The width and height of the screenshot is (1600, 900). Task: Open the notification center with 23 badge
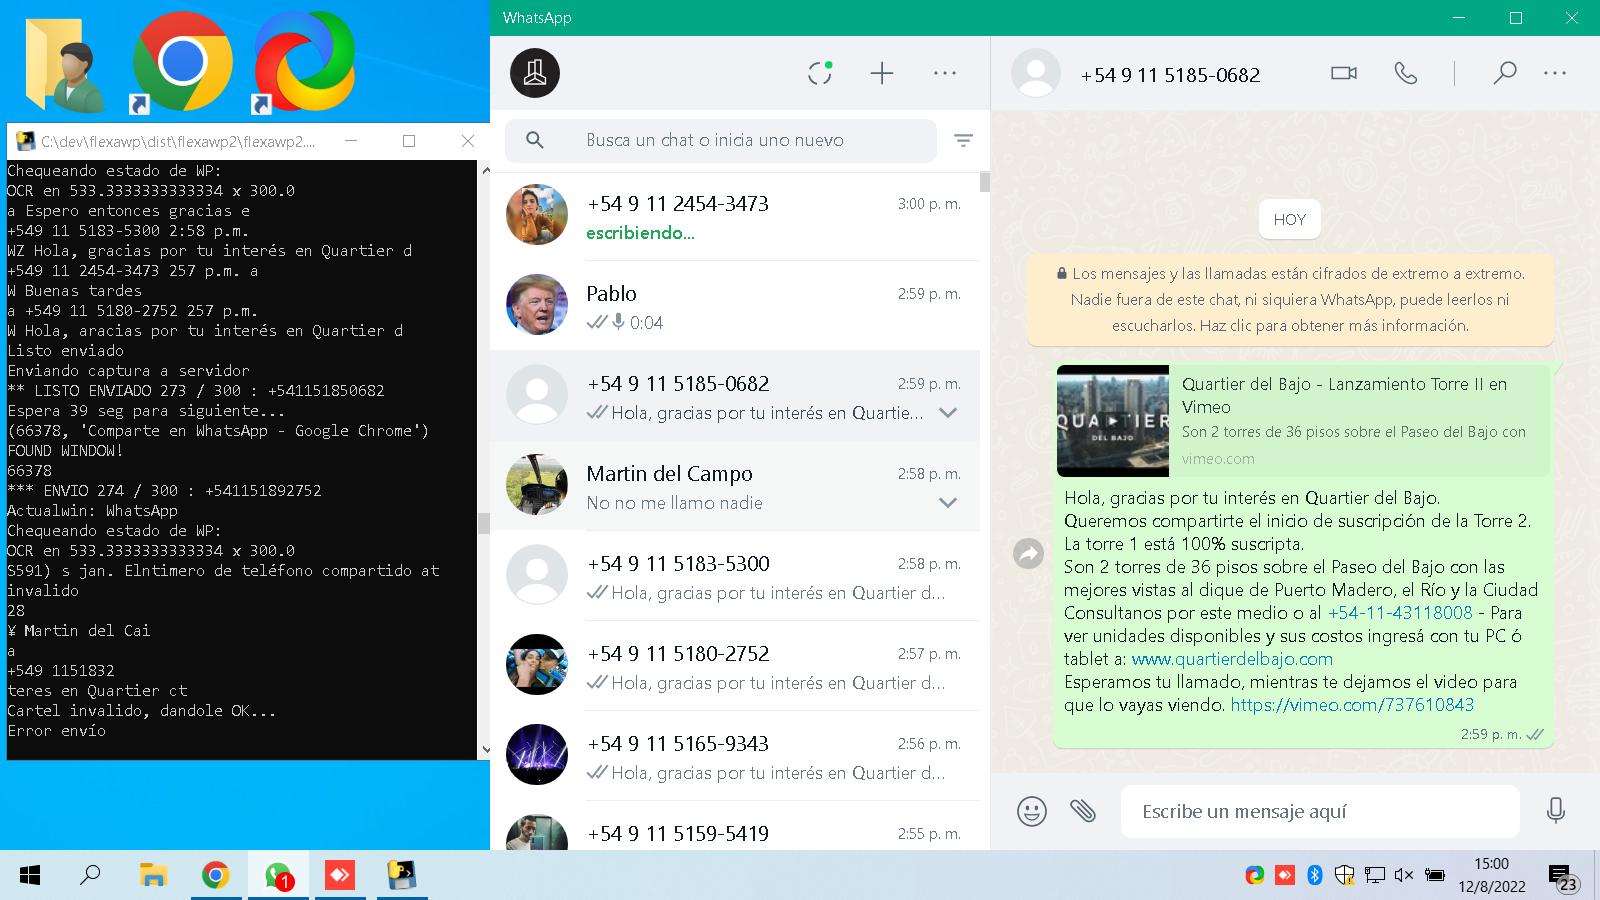pos(1564,878)
